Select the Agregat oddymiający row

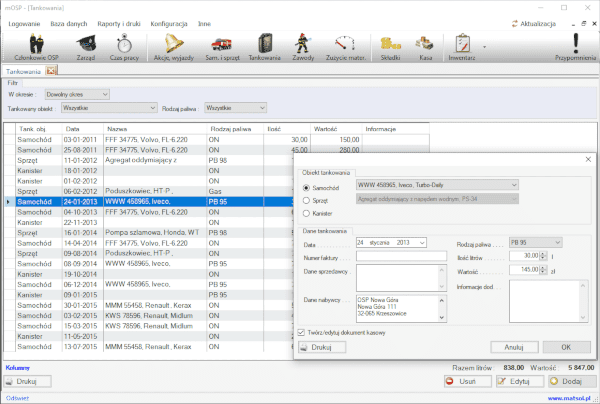[x=149, y=160]
